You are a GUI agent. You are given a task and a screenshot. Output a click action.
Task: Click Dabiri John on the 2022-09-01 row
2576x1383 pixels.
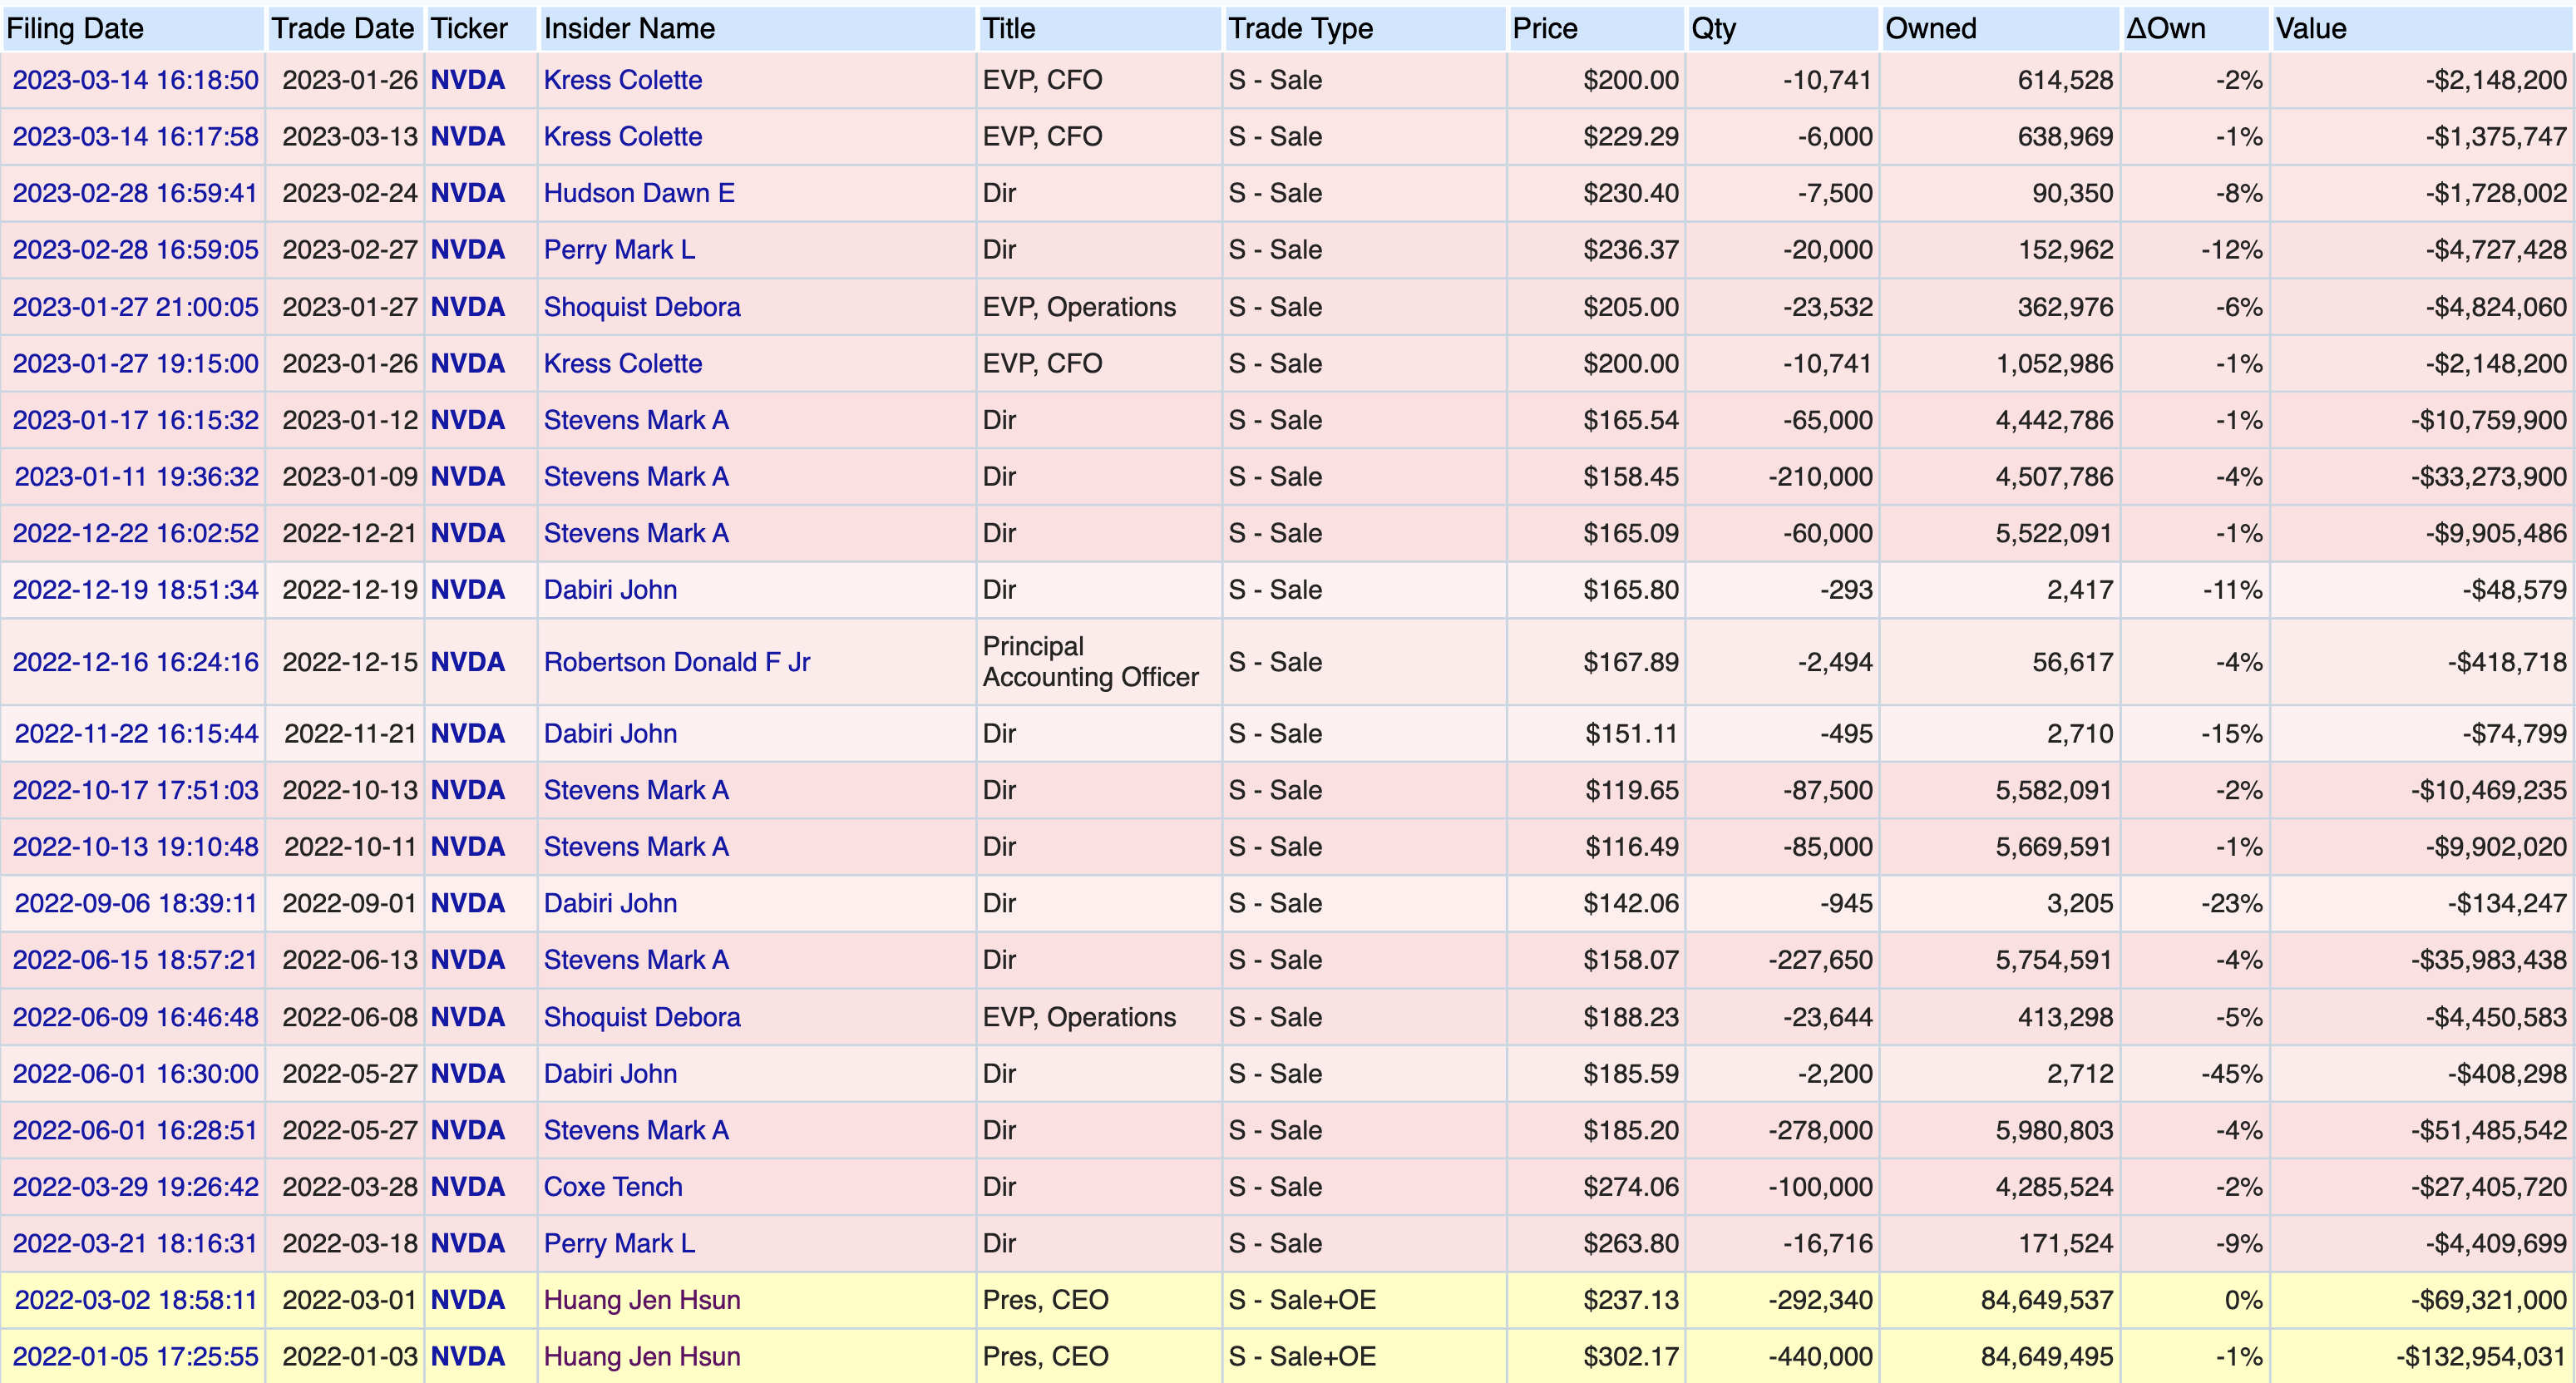click(x=610, y=903)
